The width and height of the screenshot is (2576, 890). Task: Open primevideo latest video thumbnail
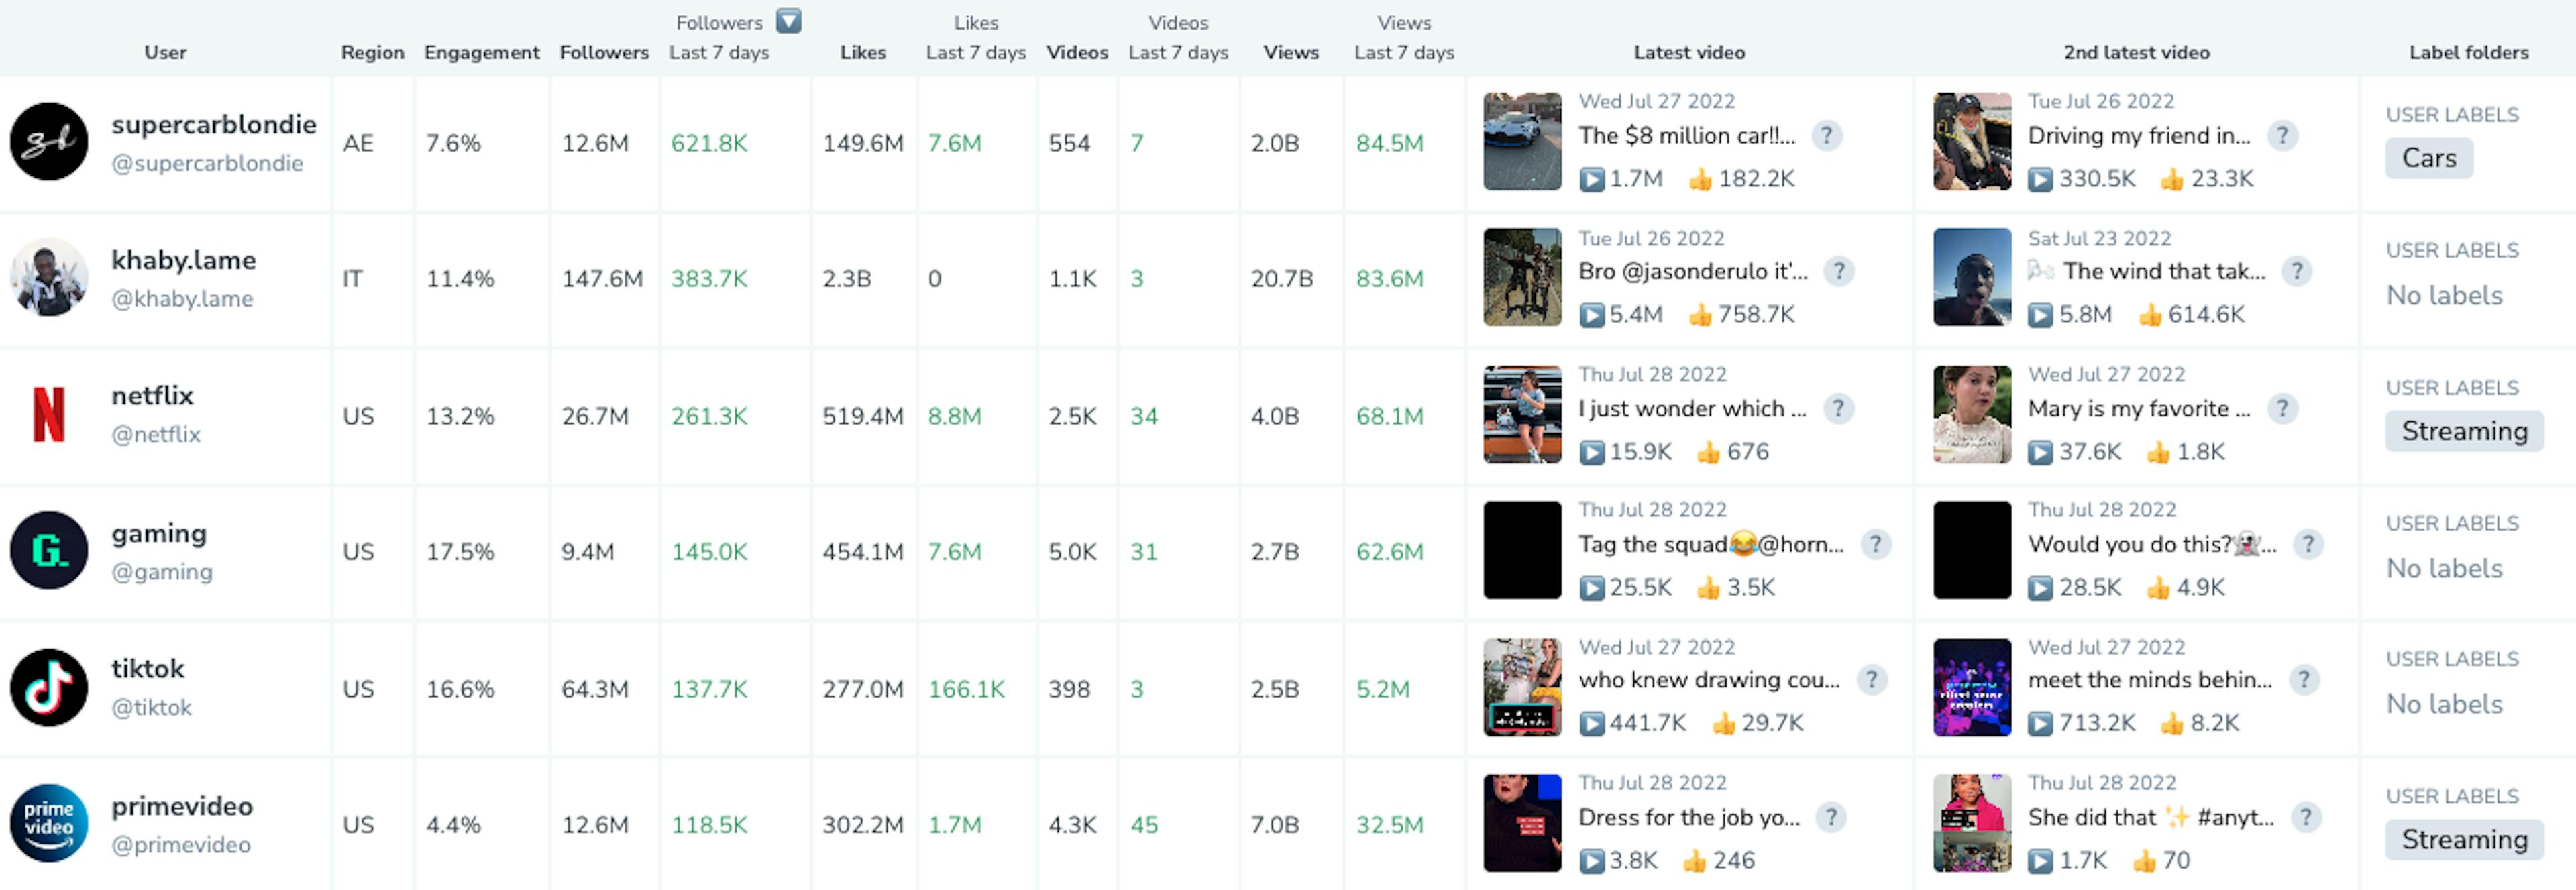[1522, 823]
